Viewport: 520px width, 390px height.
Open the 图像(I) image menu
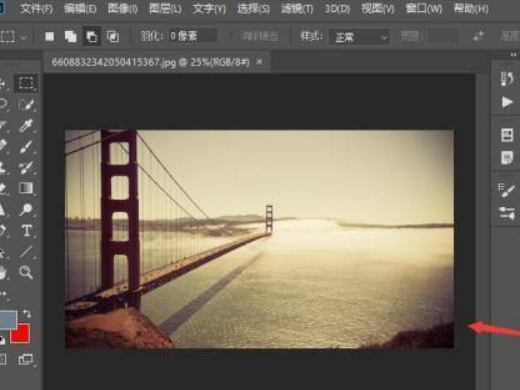pos(123,8)
